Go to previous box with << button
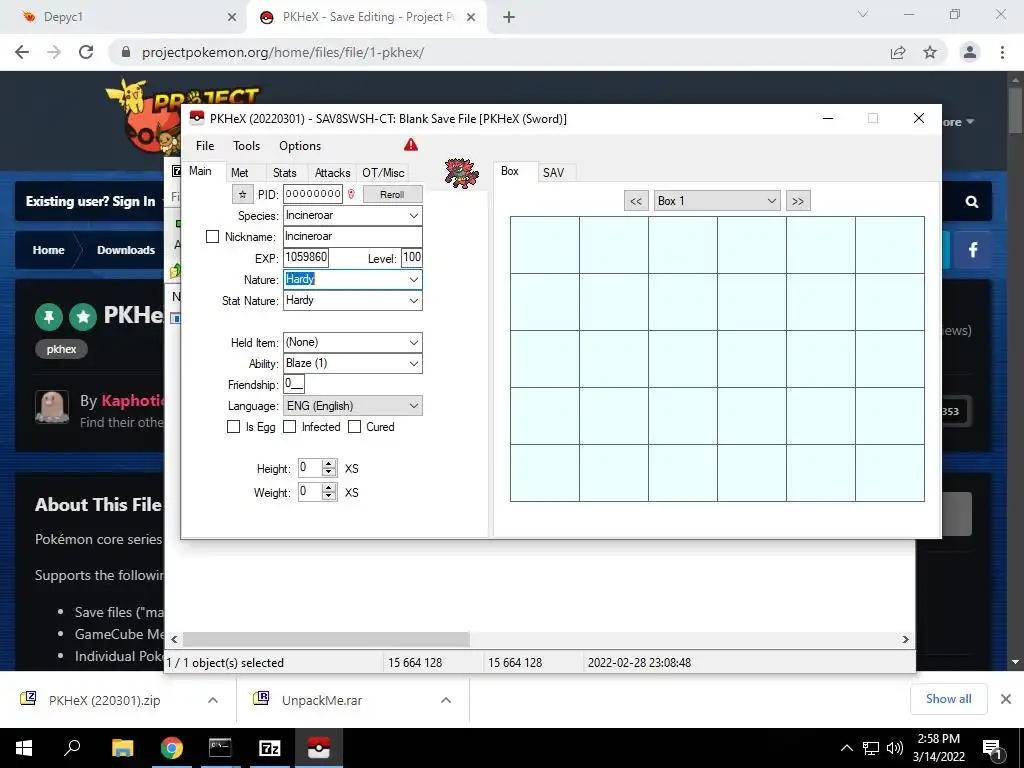The image size is (1024, 768). click(x=636, y=201)
